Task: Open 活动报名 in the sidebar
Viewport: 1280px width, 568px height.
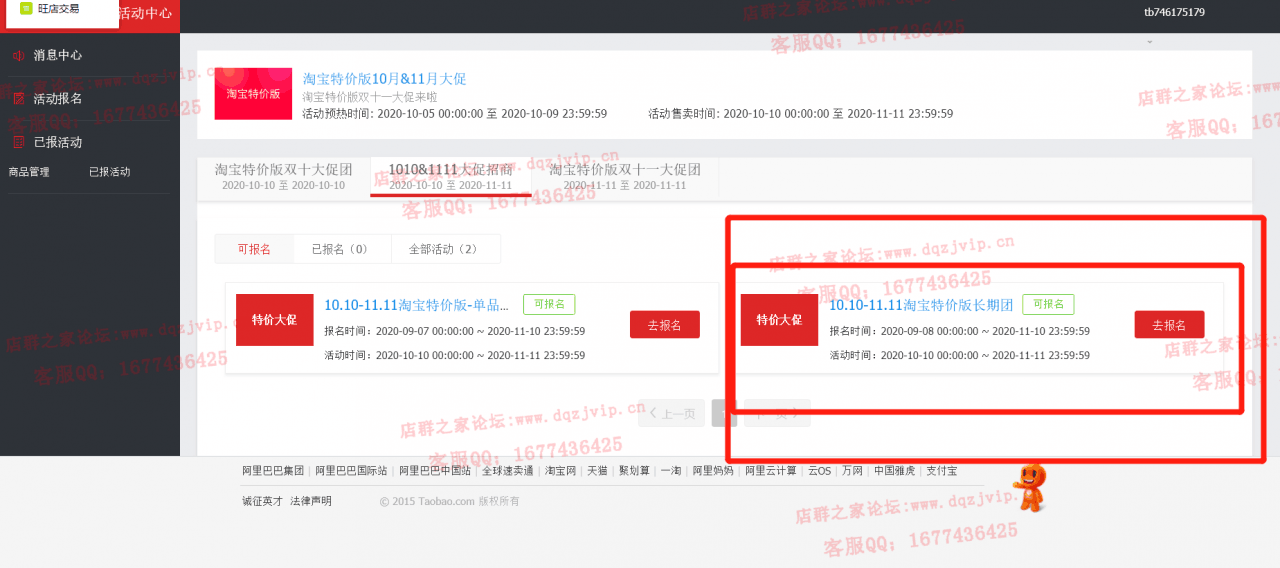Action: 58,99
